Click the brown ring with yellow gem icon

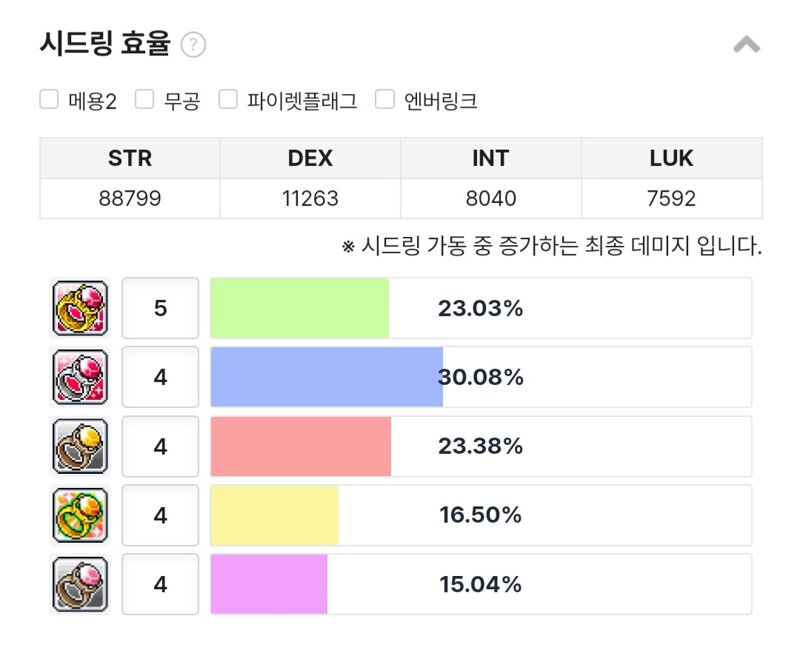[x=80, y=446]
